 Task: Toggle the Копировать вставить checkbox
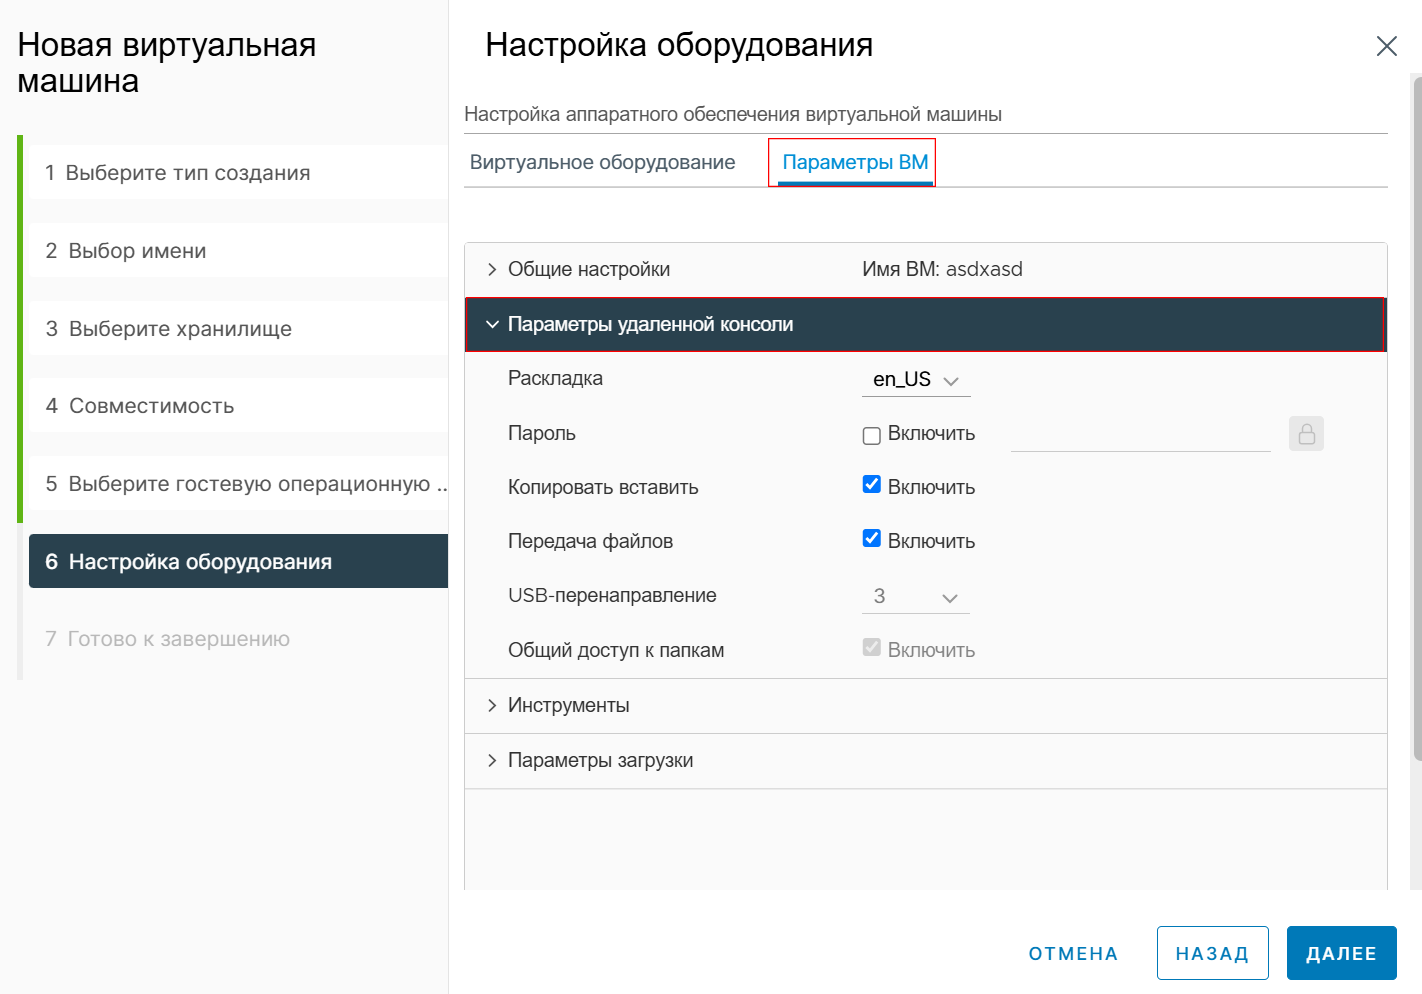871,484
